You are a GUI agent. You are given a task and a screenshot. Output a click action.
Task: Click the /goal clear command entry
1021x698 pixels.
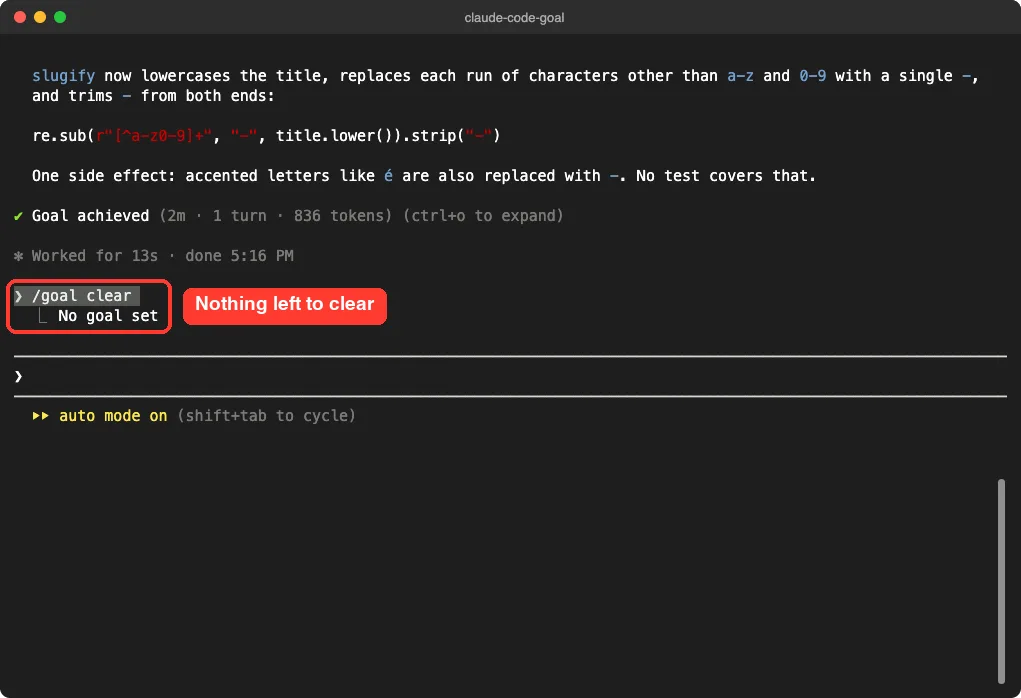pyautogui.click(x=81, y=296)
